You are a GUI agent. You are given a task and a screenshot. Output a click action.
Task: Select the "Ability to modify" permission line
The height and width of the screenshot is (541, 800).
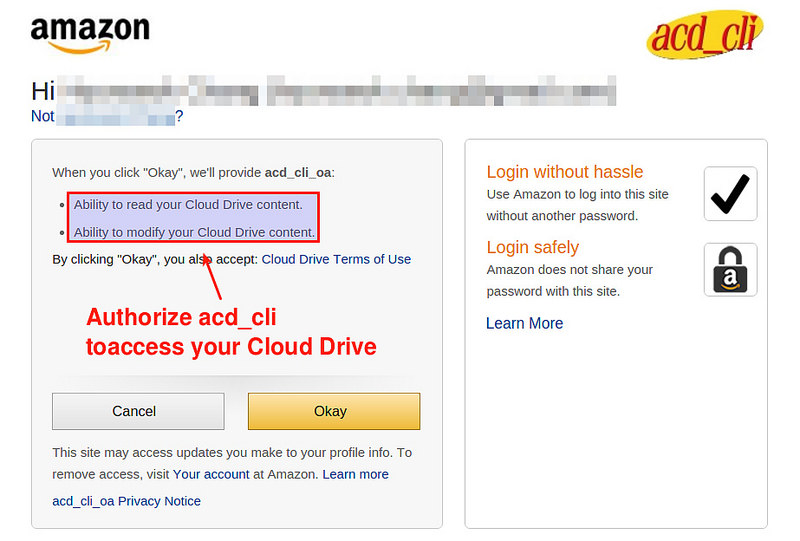pyautogui.click(x=194, y=232)
